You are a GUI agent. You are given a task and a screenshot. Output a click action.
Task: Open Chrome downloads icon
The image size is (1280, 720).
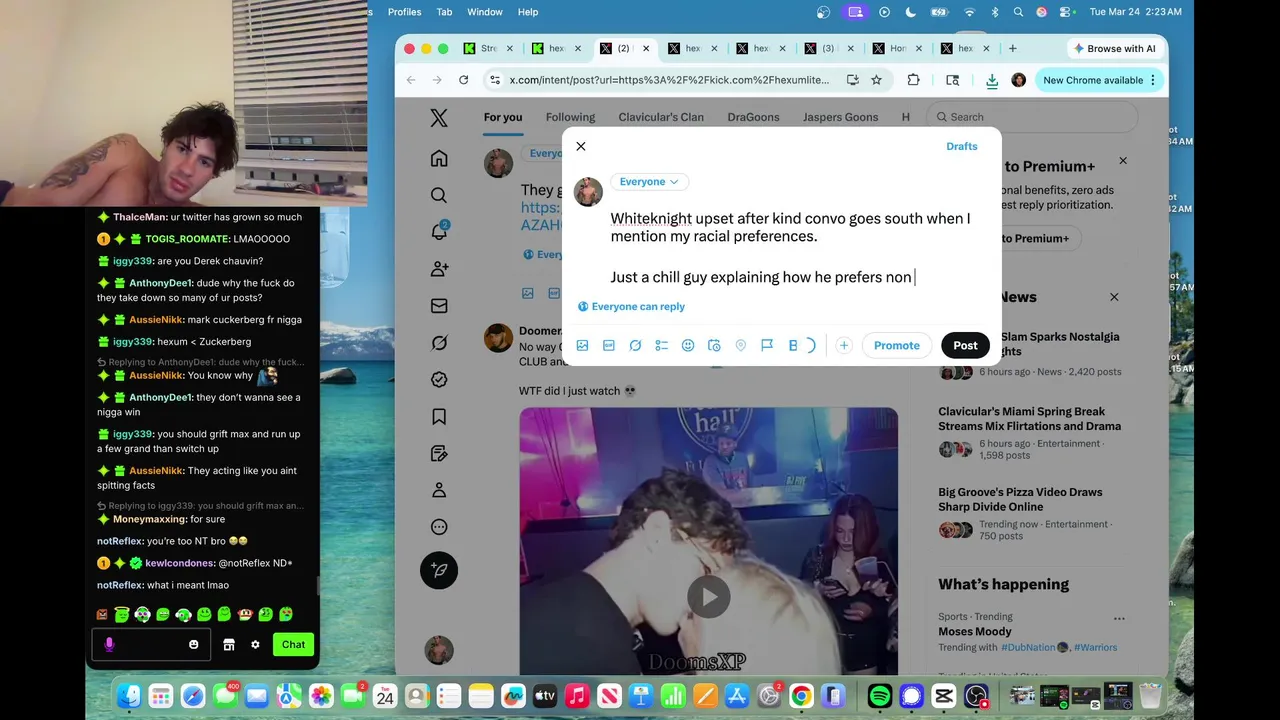click(992, 81)
